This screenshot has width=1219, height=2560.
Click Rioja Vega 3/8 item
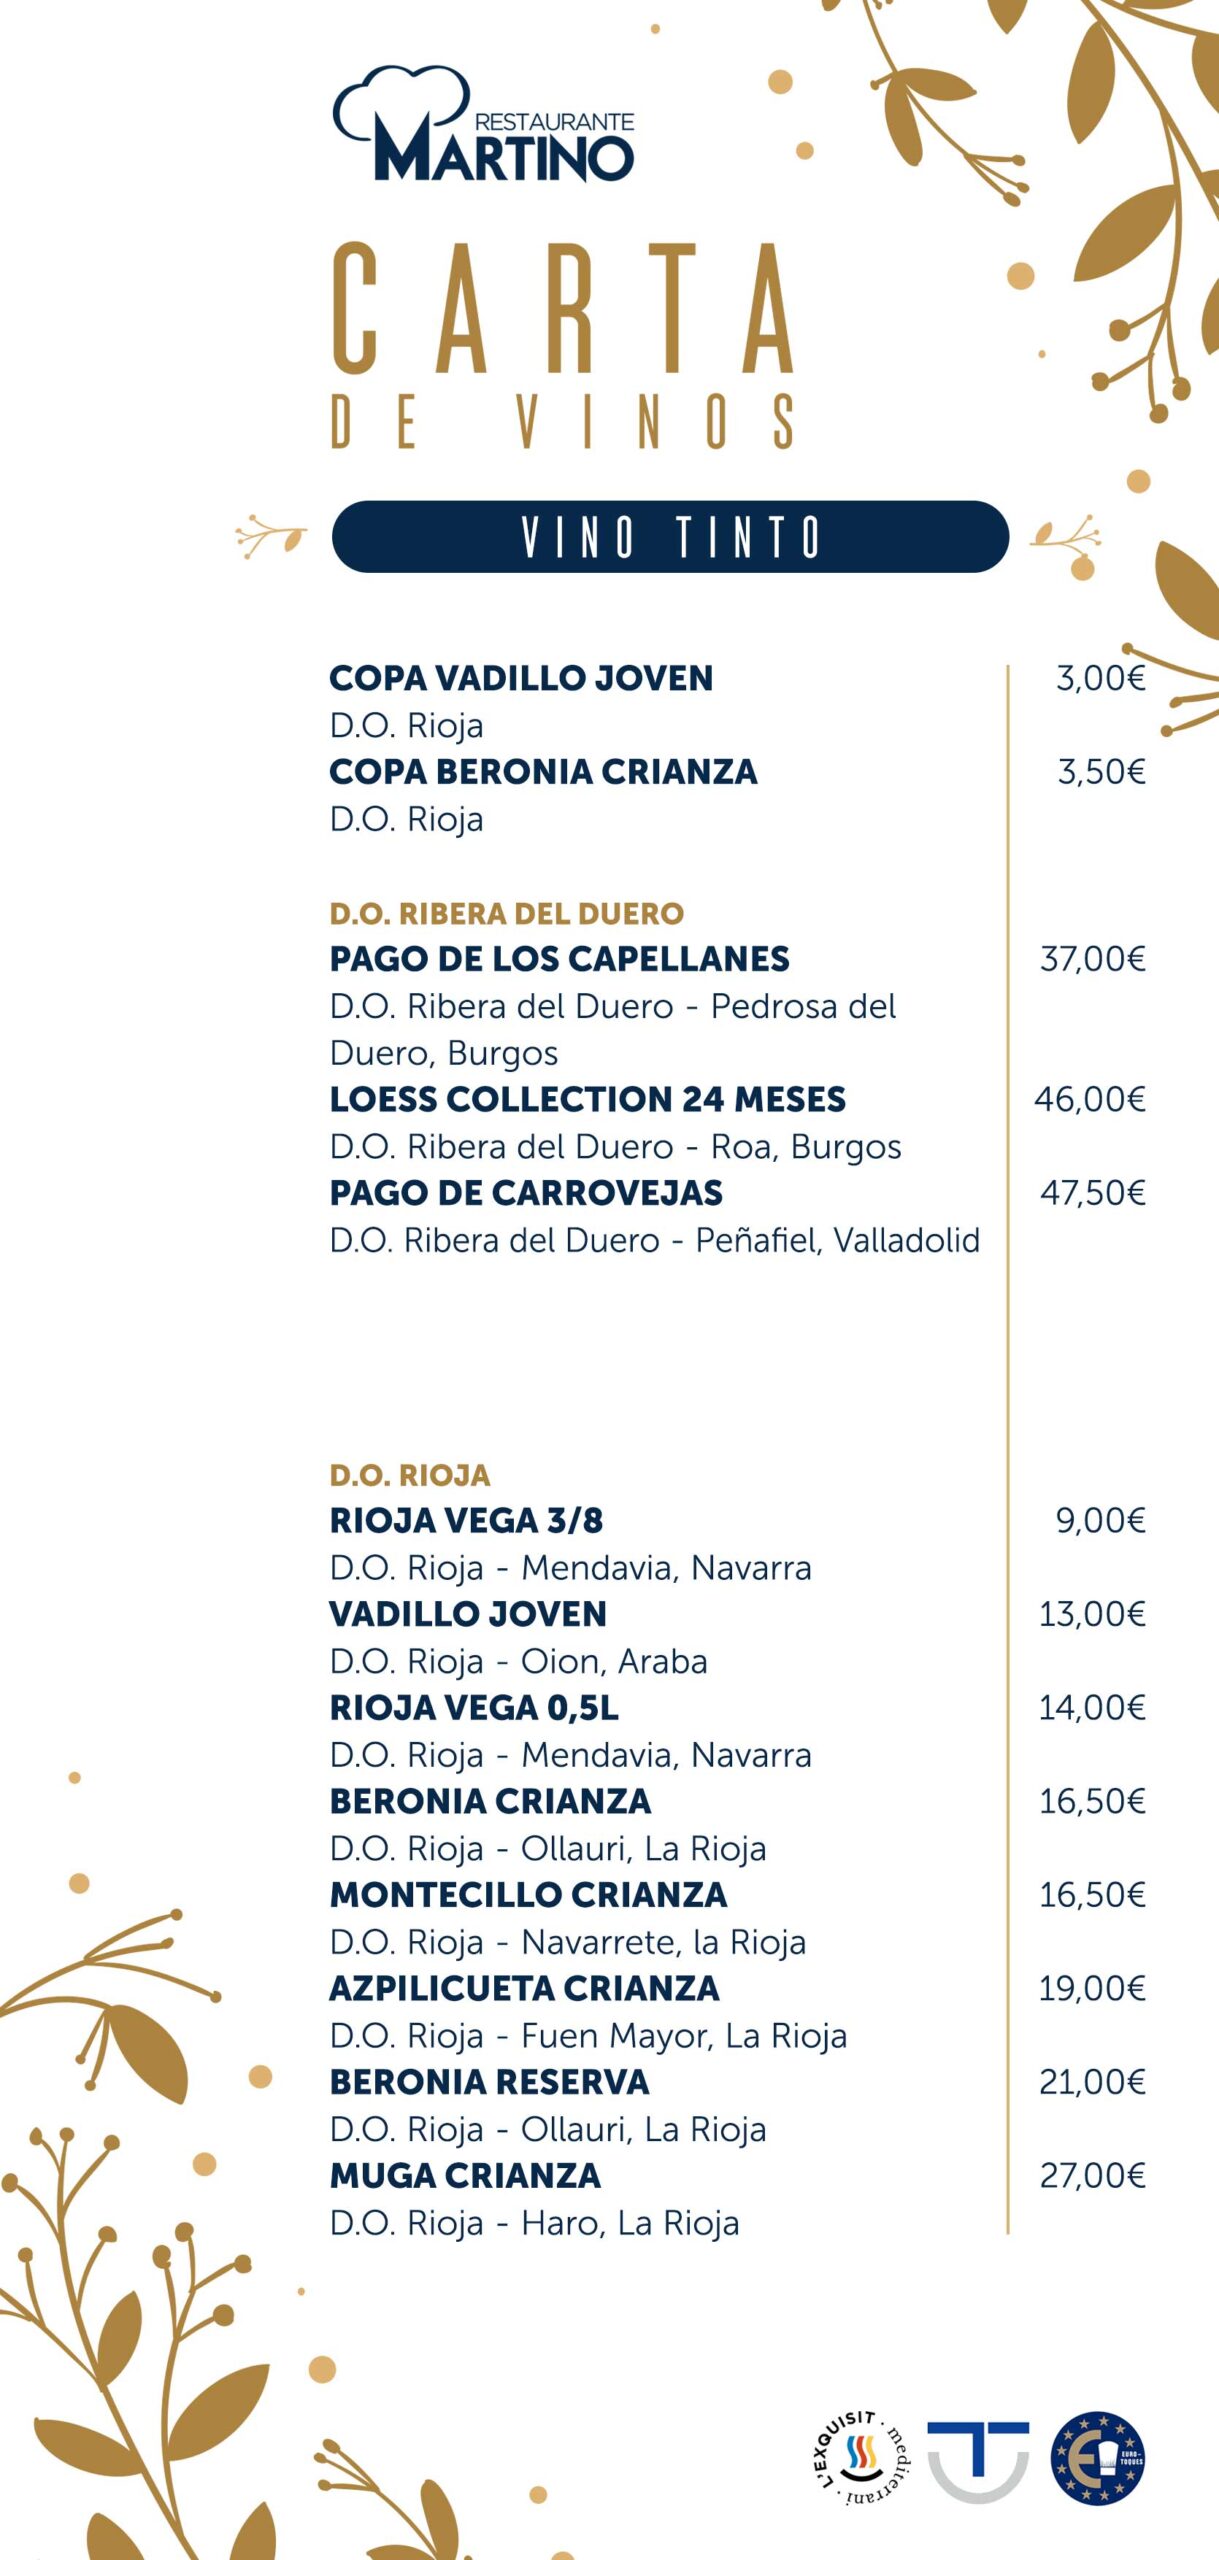tap(466, 1521)
